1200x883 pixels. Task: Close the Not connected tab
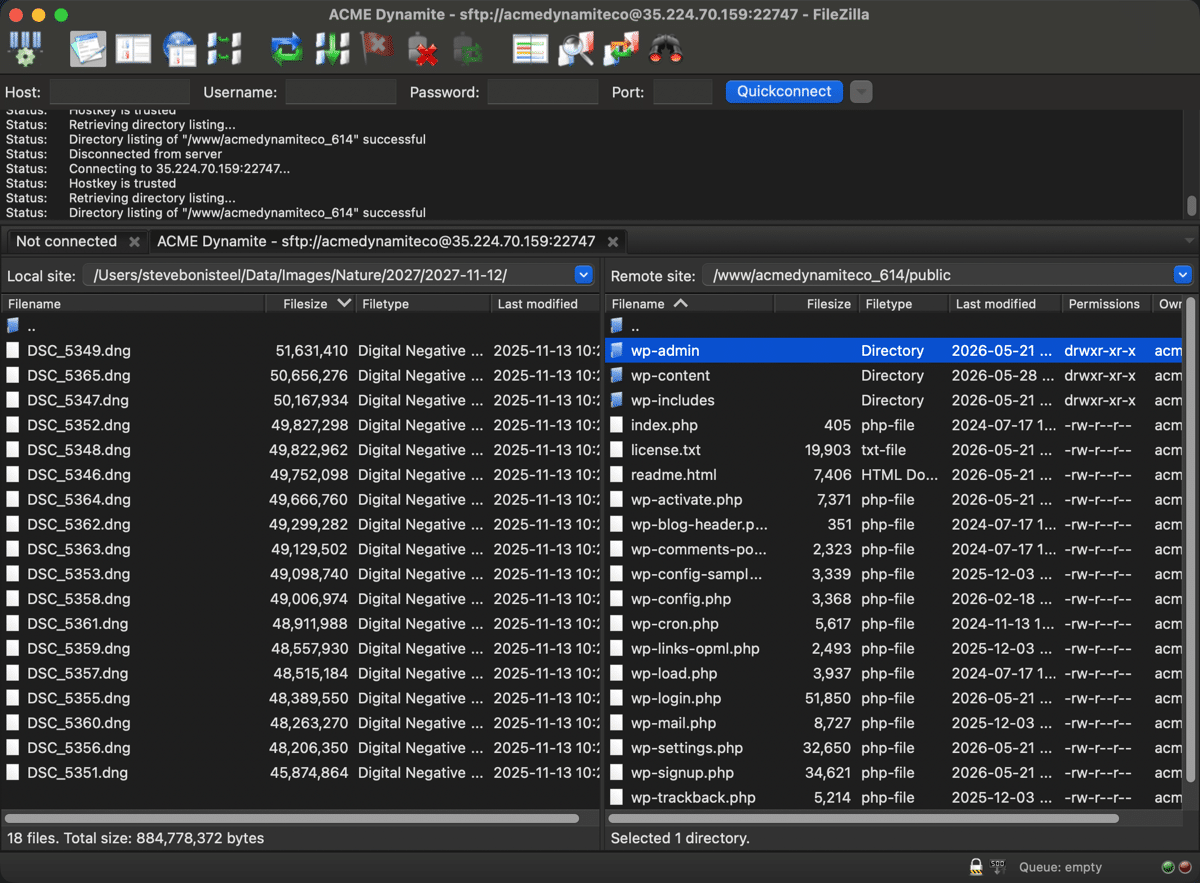coord(134,242)
